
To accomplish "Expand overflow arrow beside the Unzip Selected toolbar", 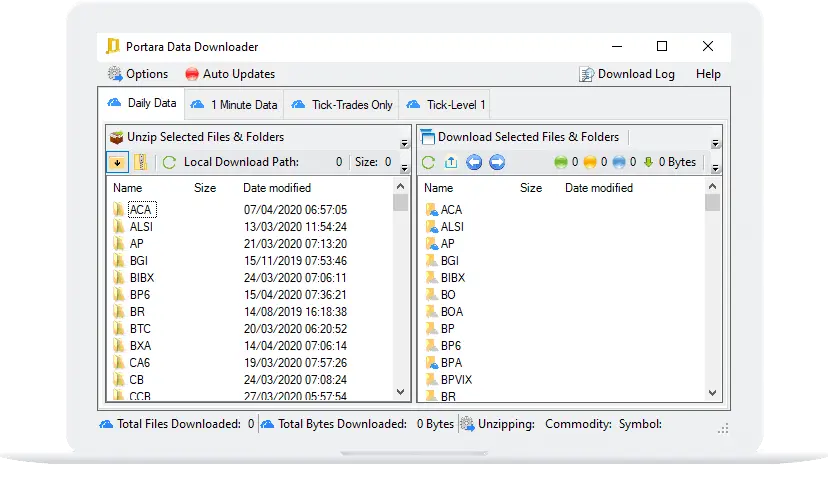I will pos(404,144).
